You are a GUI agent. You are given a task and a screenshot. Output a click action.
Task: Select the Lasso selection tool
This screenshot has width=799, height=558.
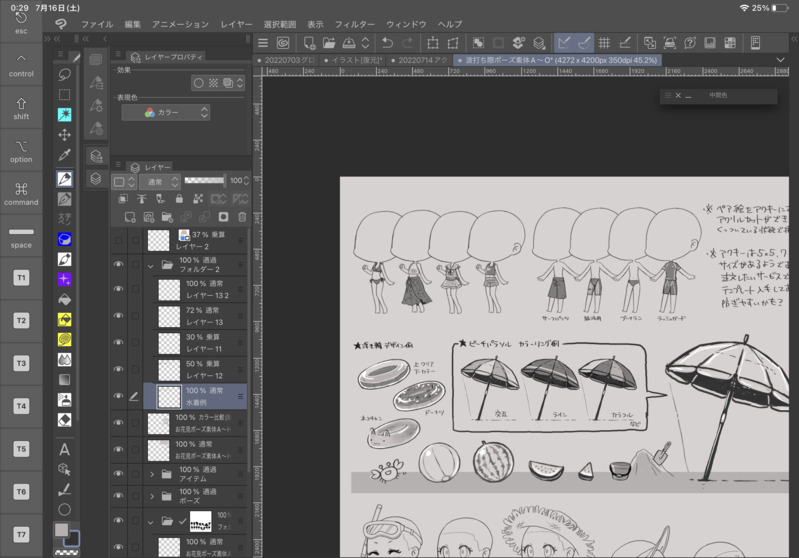[x=64, y=75]
